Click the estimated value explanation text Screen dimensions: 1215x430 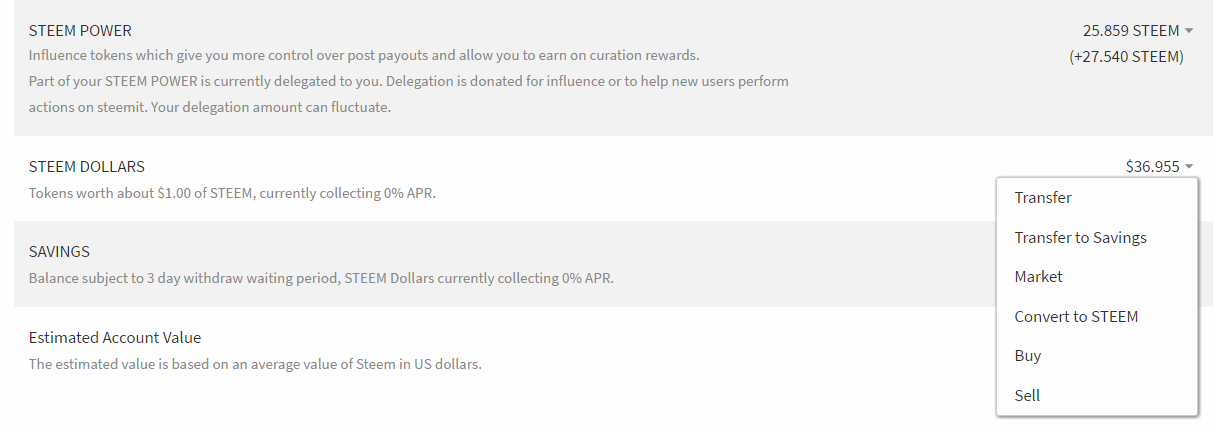click(x=255, y=364)
